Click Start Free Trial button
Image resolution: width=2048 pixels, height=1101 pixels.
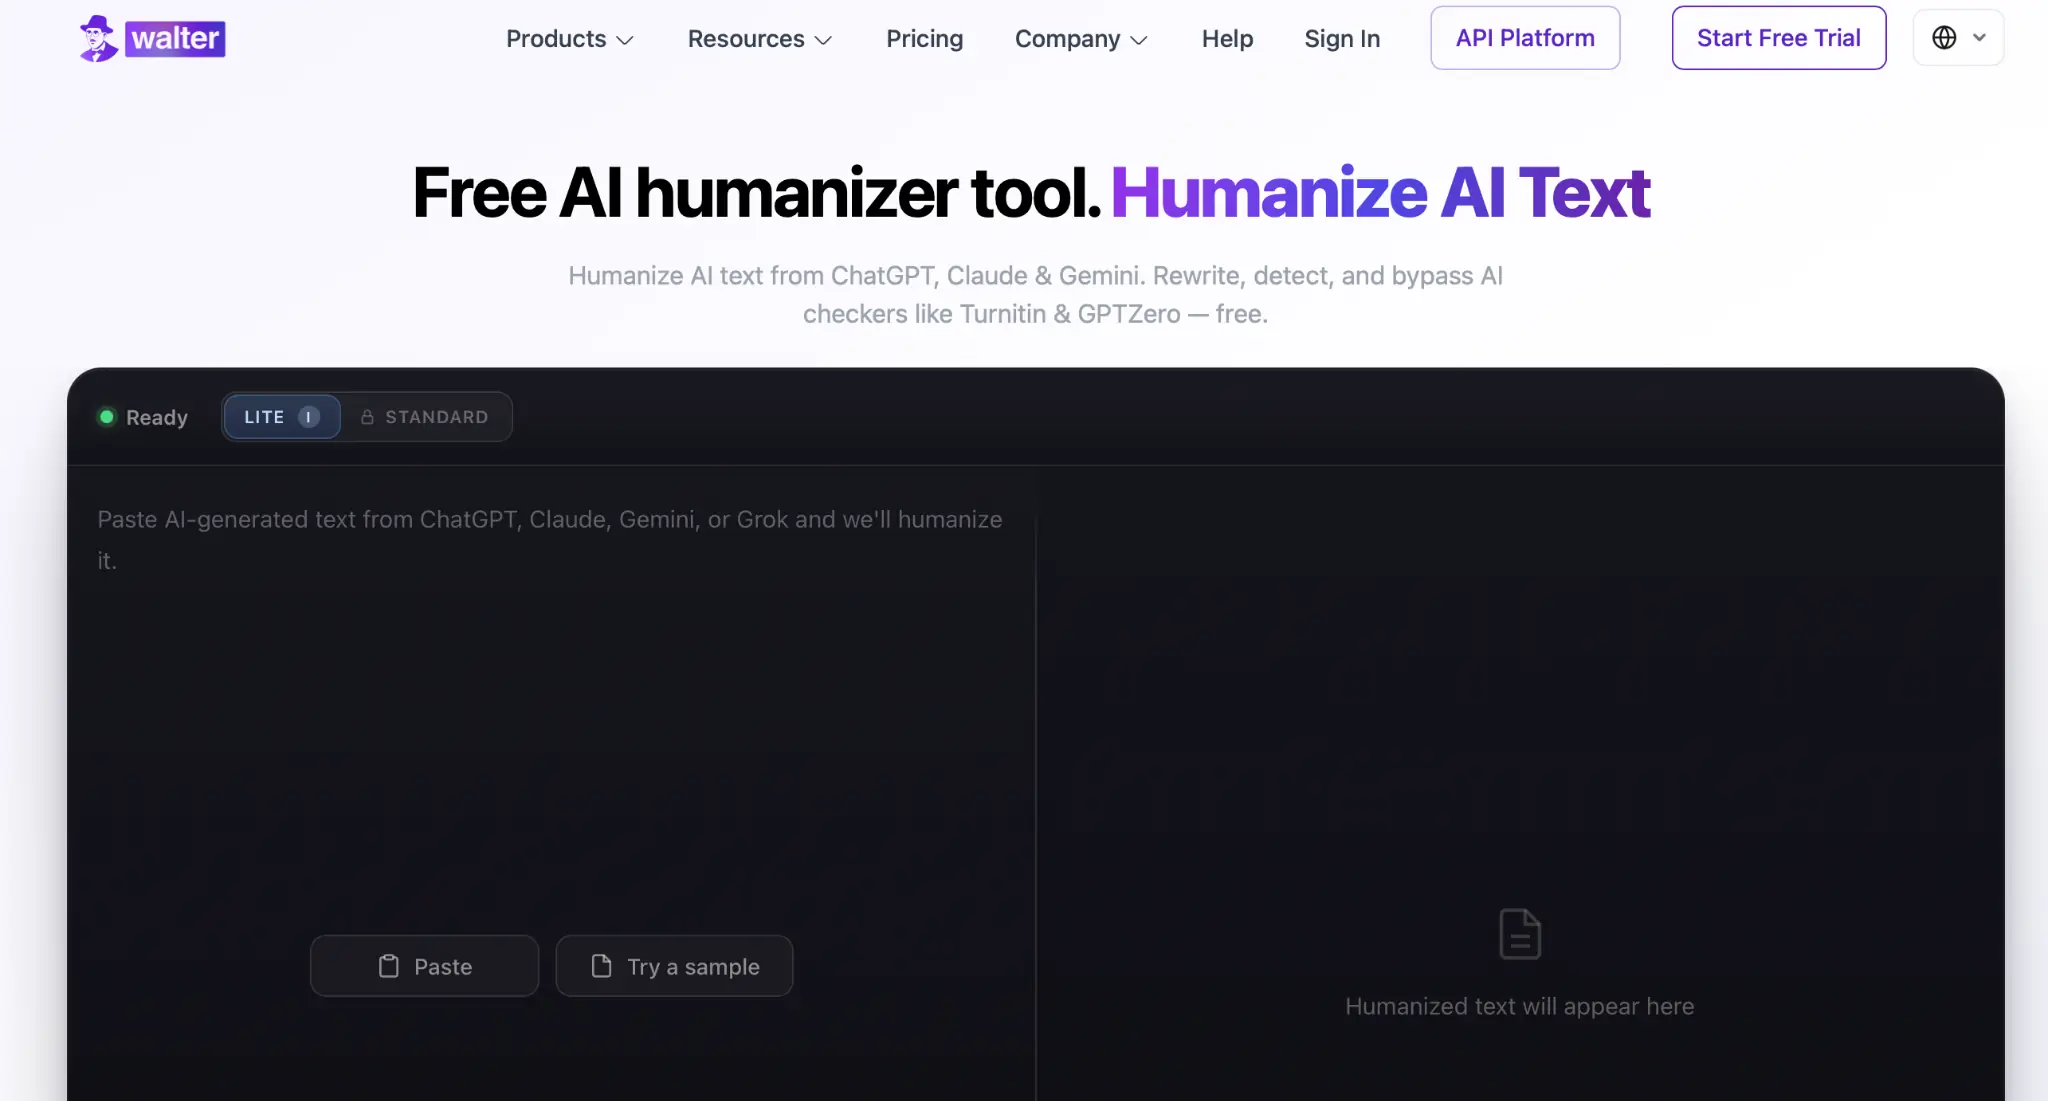pos(1779,38)
